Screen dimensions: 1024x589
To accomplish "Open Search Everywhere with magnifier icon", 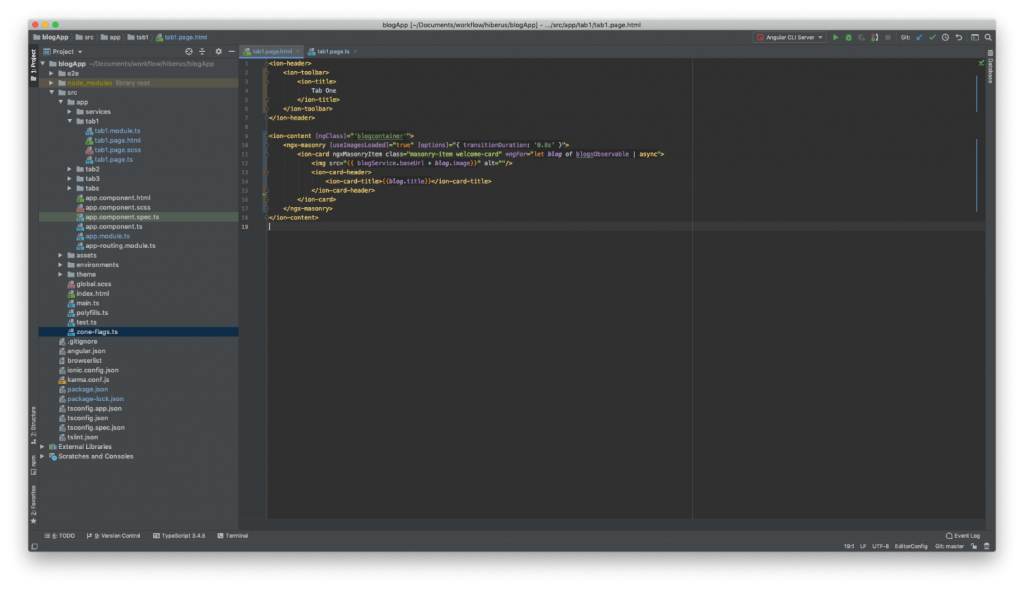I will (989, 37).
